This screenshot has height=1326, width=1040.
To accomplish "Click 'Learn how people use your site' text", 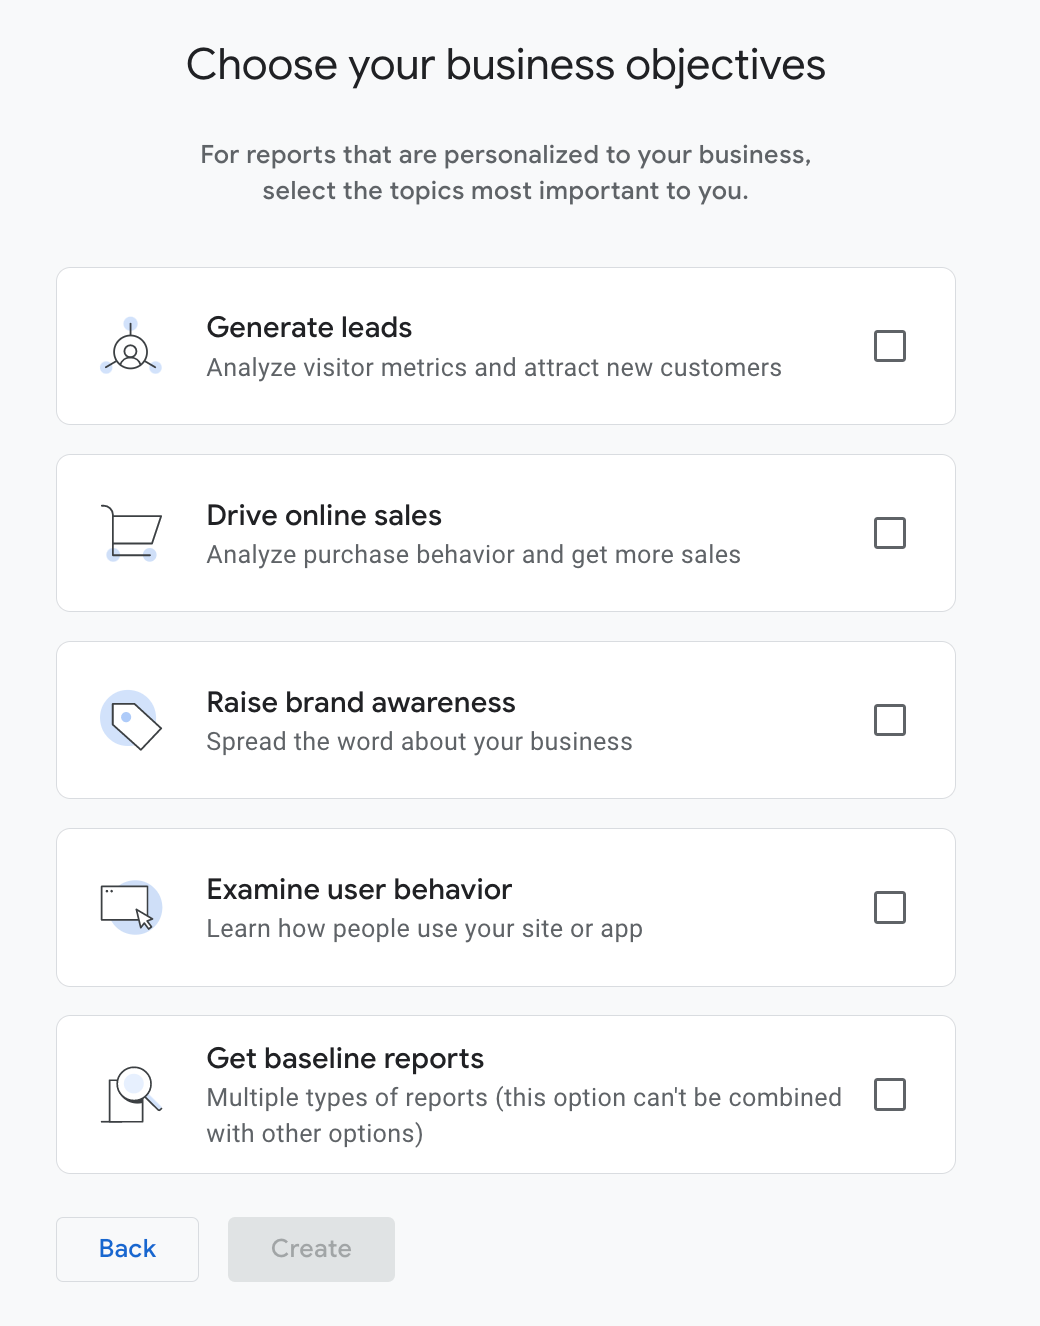I will point(424,929).
